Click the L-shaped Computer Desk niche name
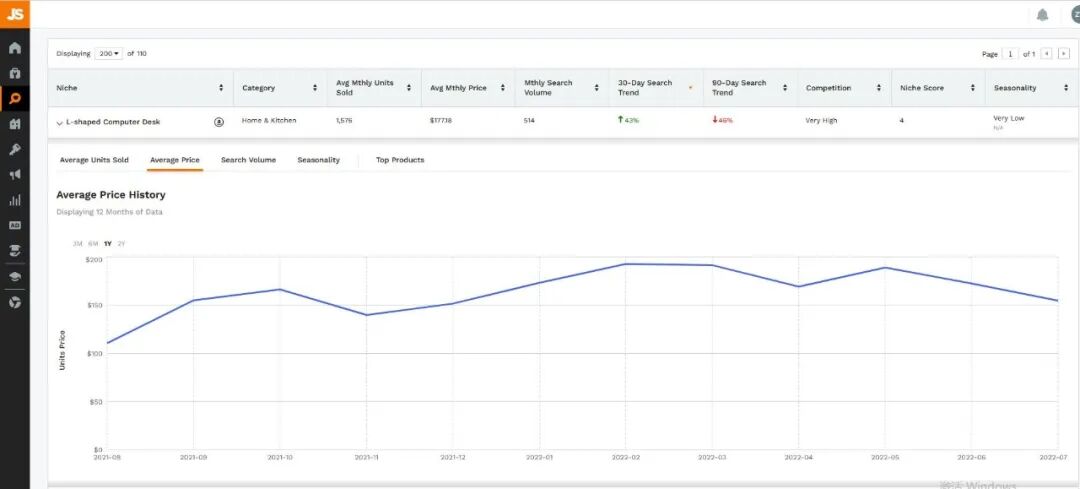 coord(113,122)
